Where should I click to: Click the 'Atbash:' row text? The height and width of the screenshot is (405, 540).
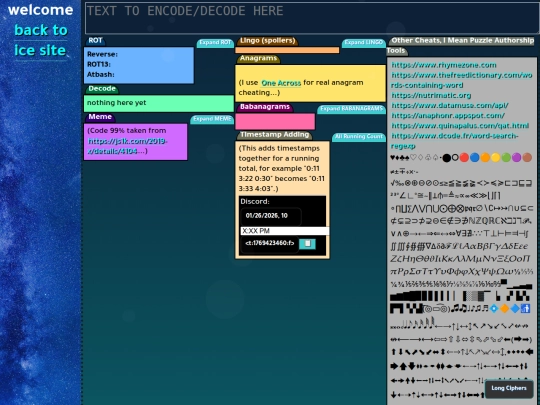click(101, 75)
